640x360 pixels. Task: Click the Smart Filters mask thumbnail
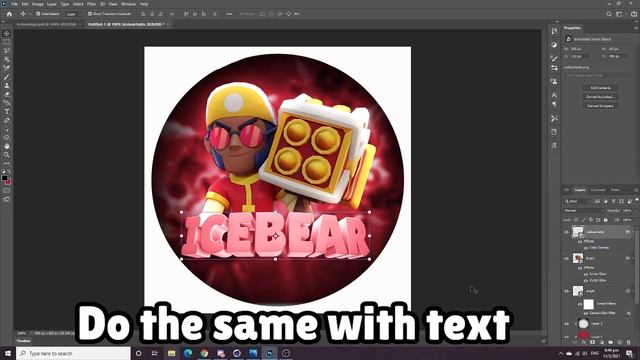click(588, 304)
